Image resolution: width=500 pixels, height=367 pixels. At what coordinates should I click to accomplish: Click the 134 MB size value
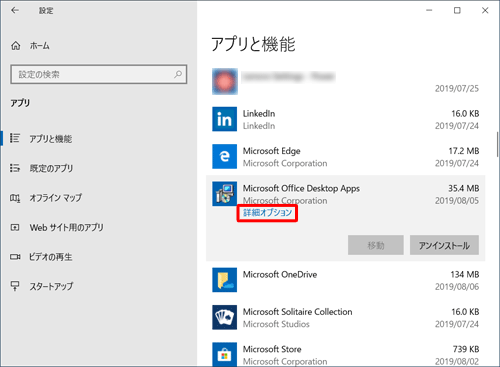(x=465, y=275)
